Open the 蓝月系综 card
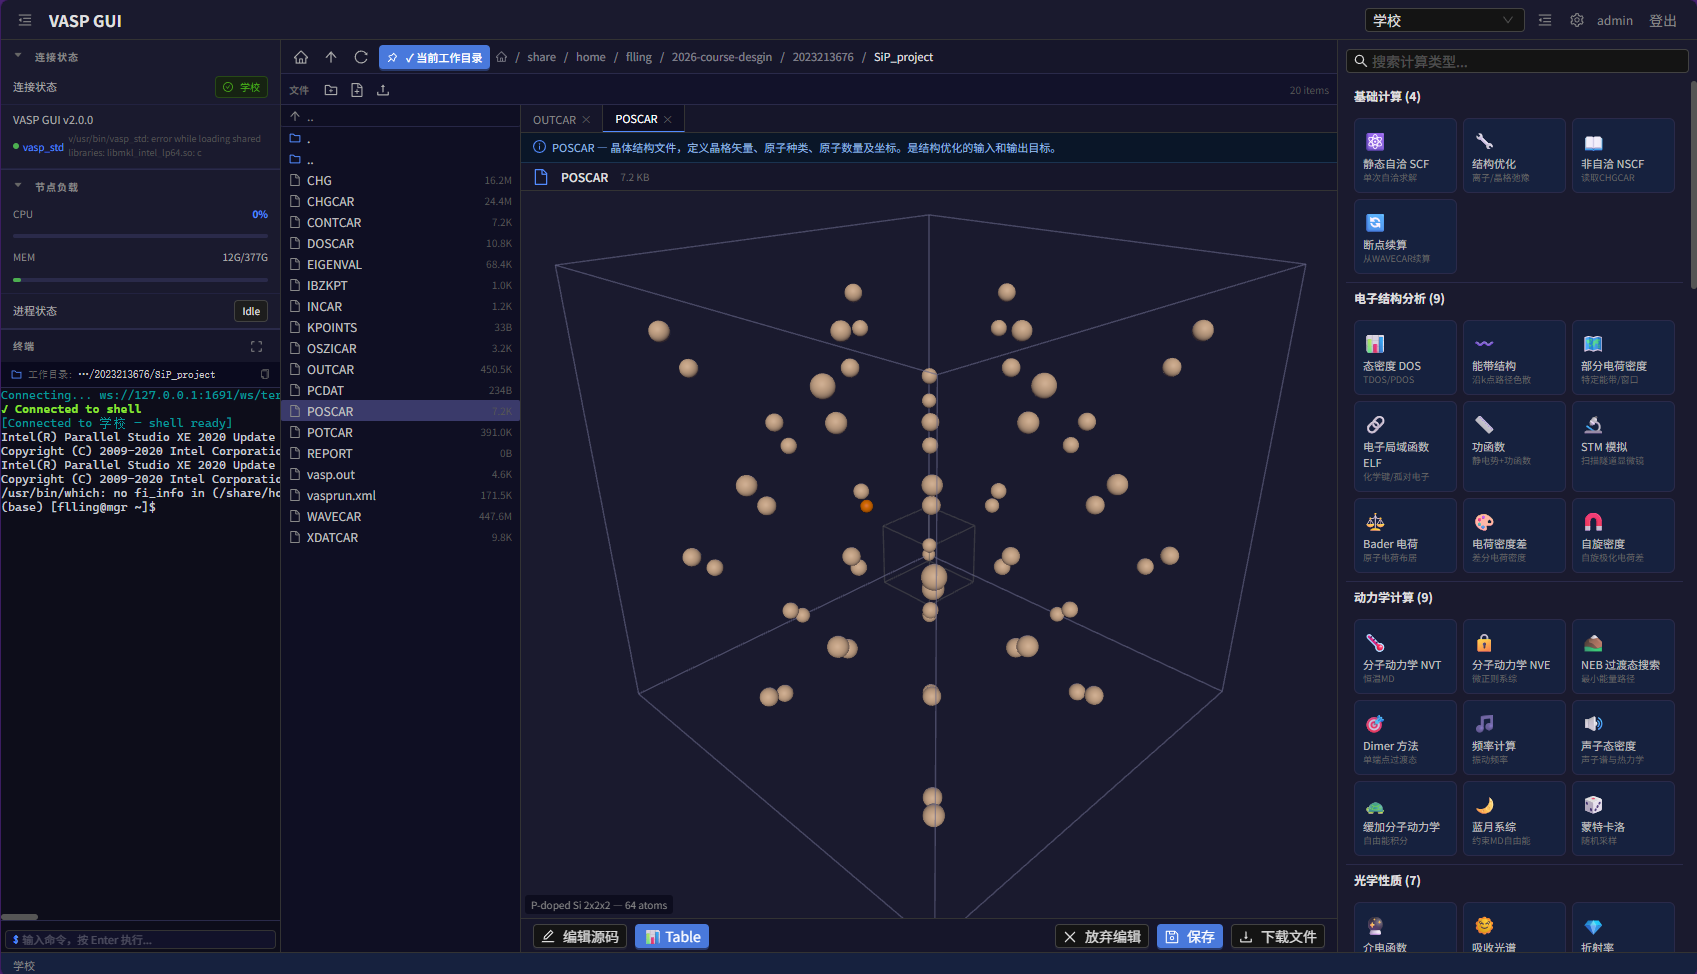Image resolution: width=1697 pixels, height=974 pixels. 1514,818
